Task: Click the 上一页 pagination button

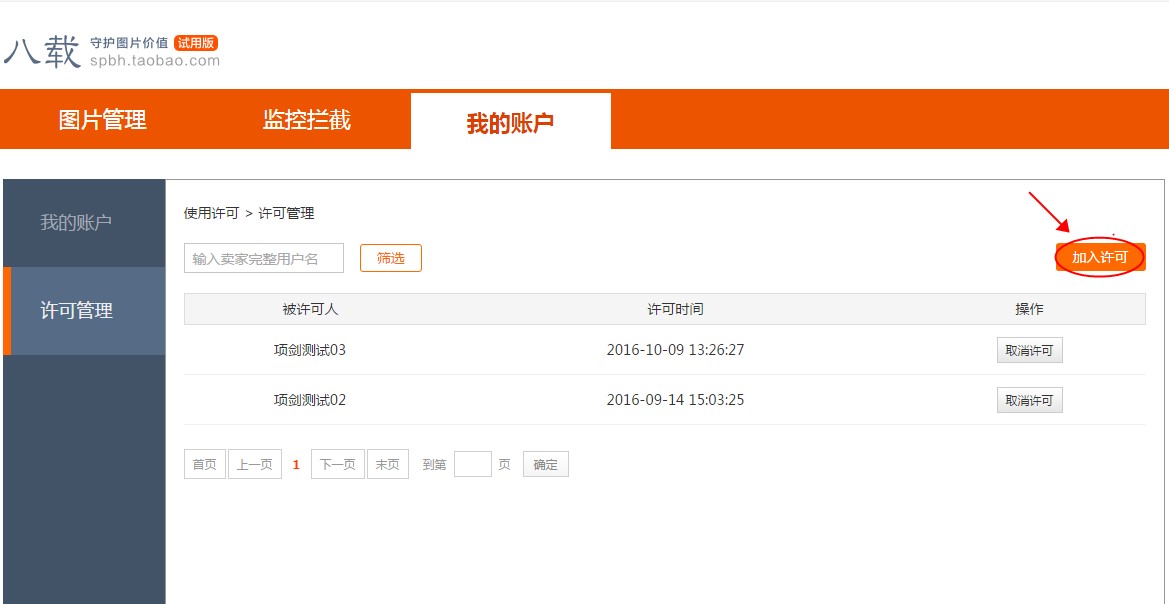Action: (x=254, y=463)
